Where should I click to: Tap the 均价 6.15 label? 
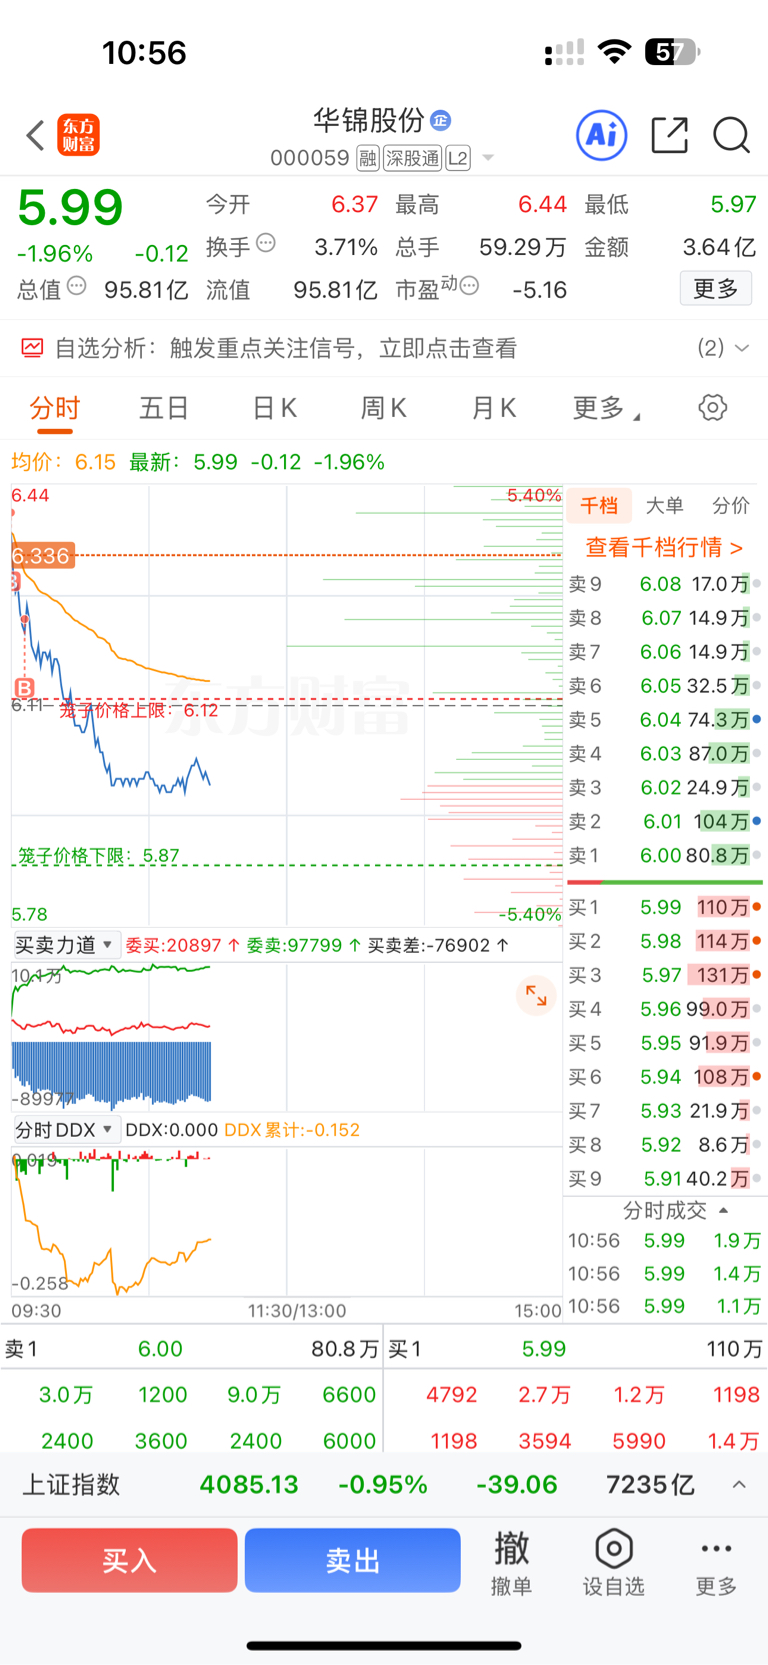click(x=63, y=462)
